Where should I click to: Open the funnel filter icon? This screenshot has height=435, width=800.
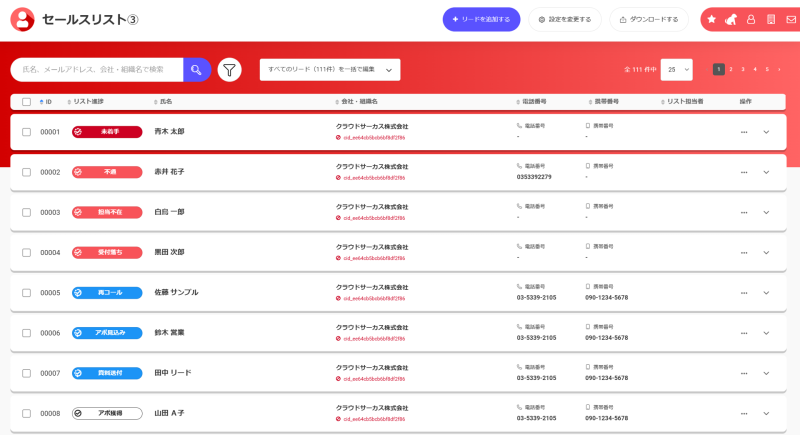[x=230, y=70]
